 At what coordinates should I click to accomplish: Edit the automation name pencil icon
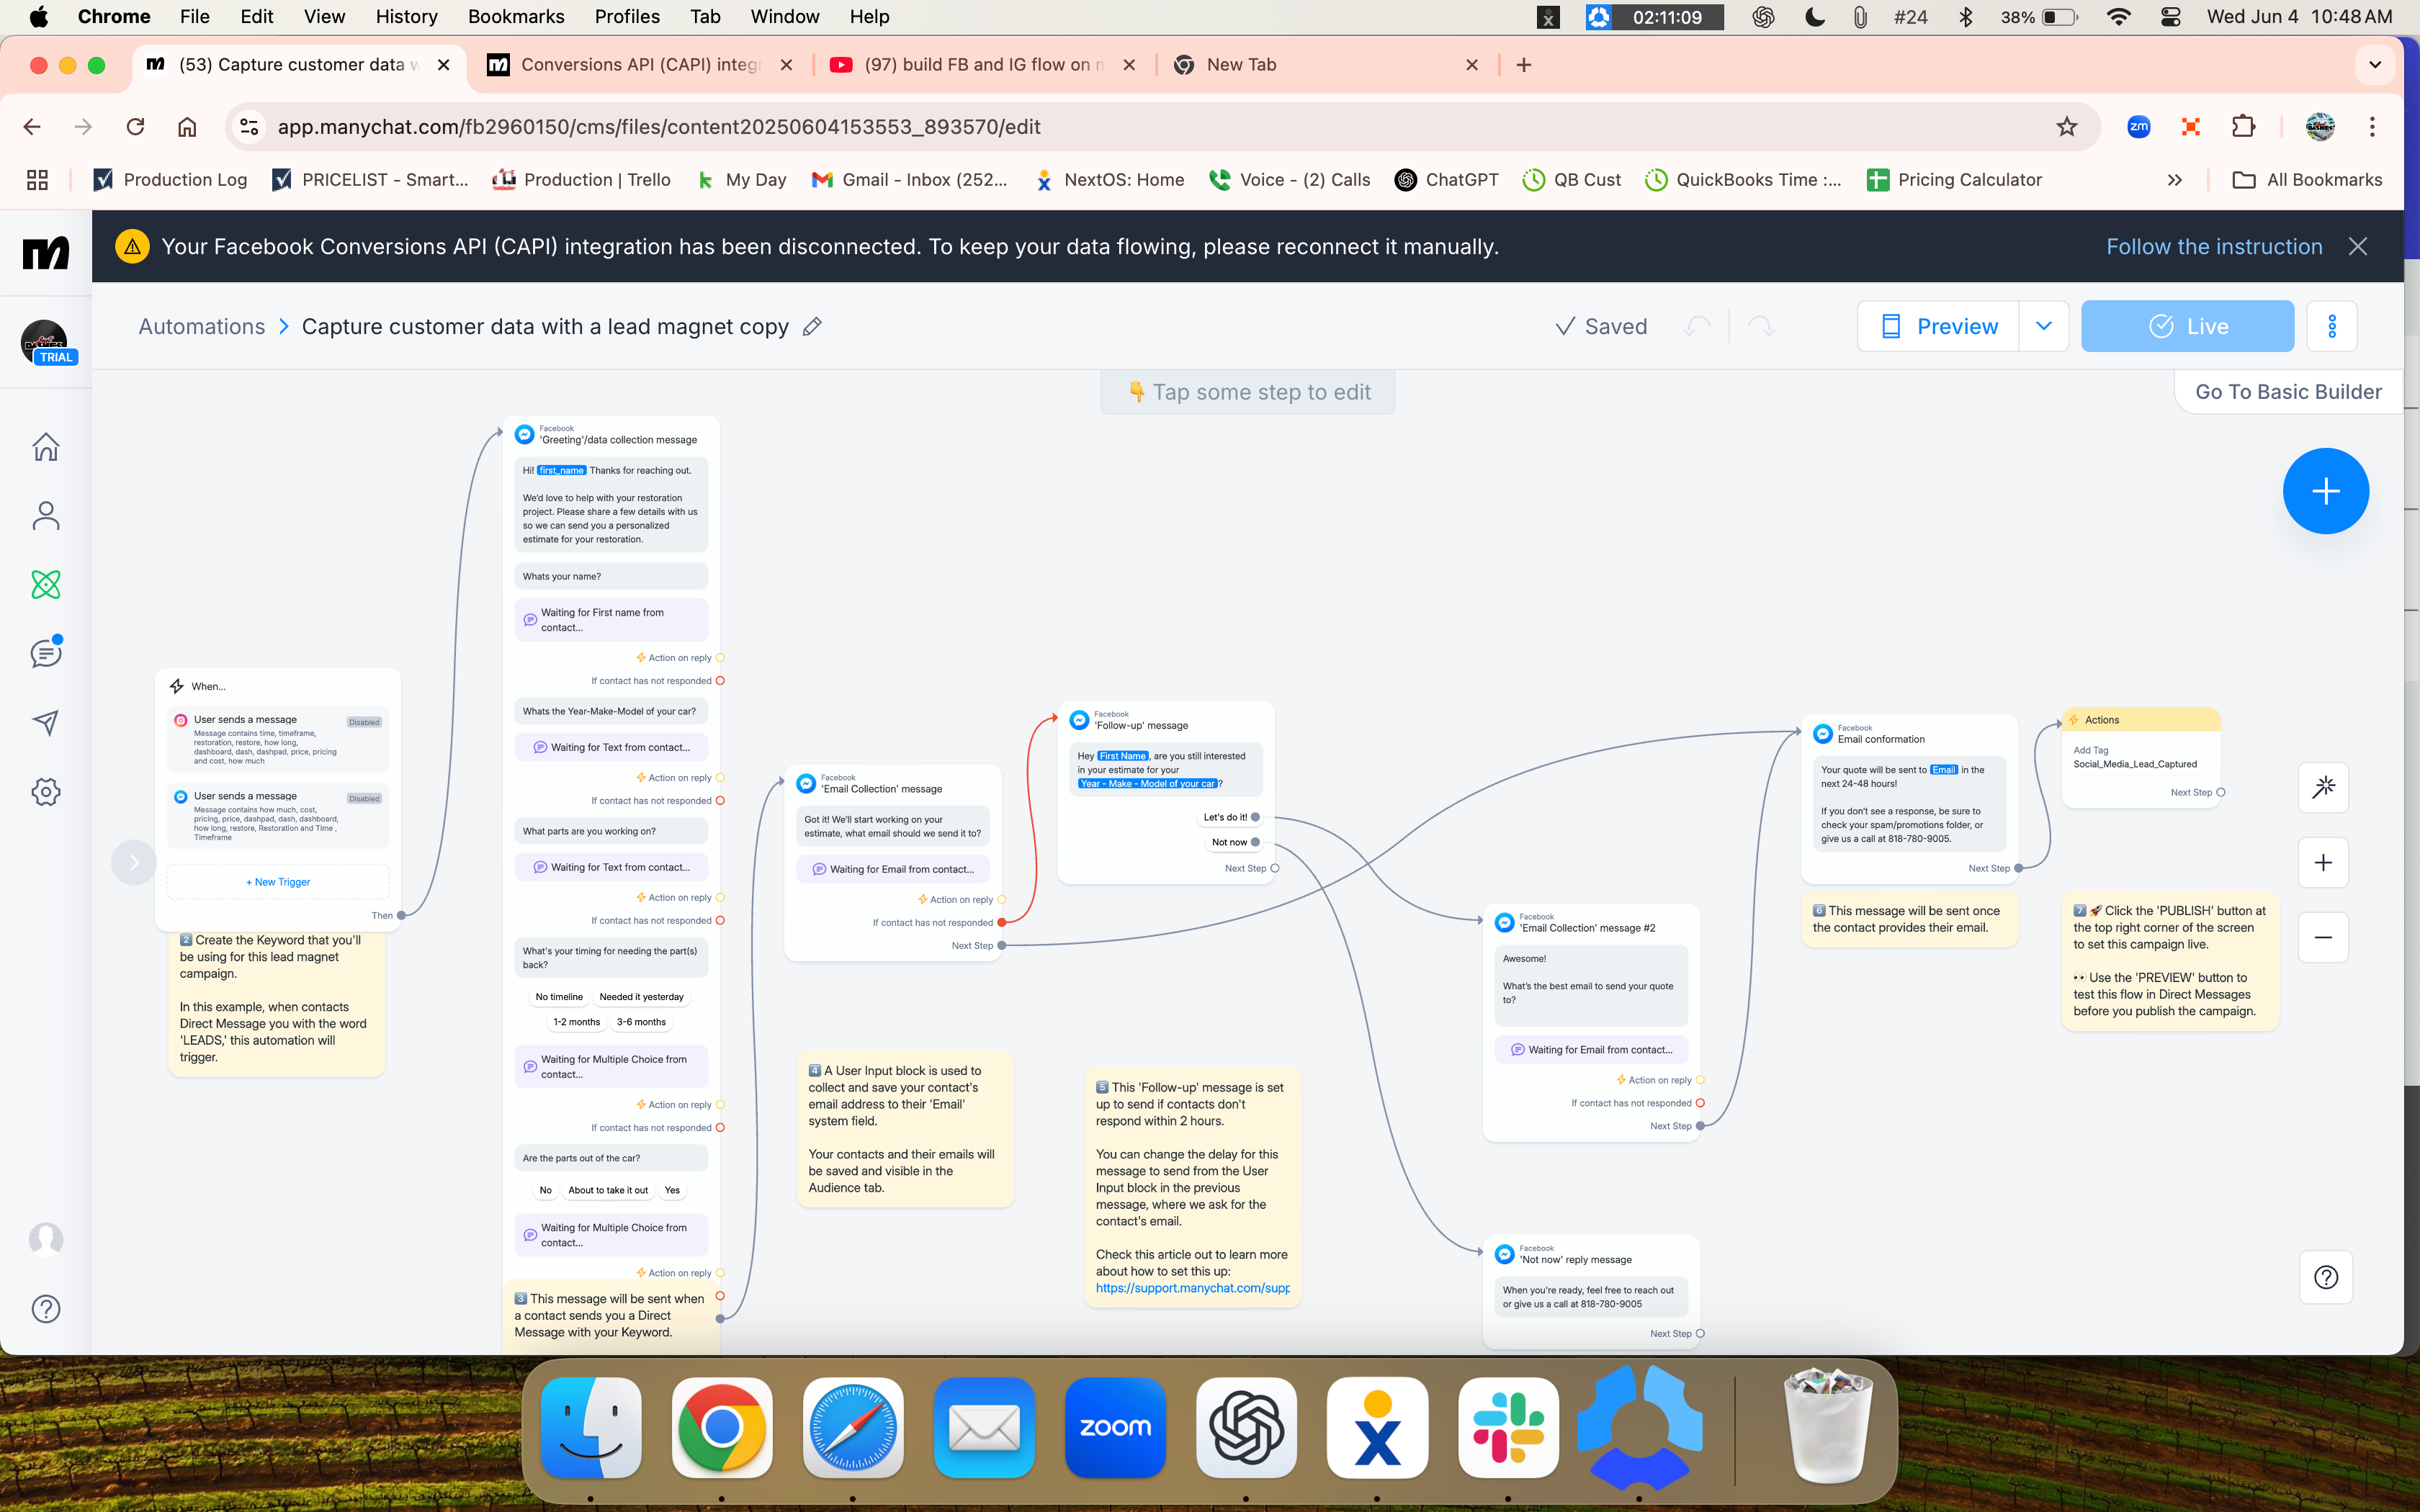point(812,326)
